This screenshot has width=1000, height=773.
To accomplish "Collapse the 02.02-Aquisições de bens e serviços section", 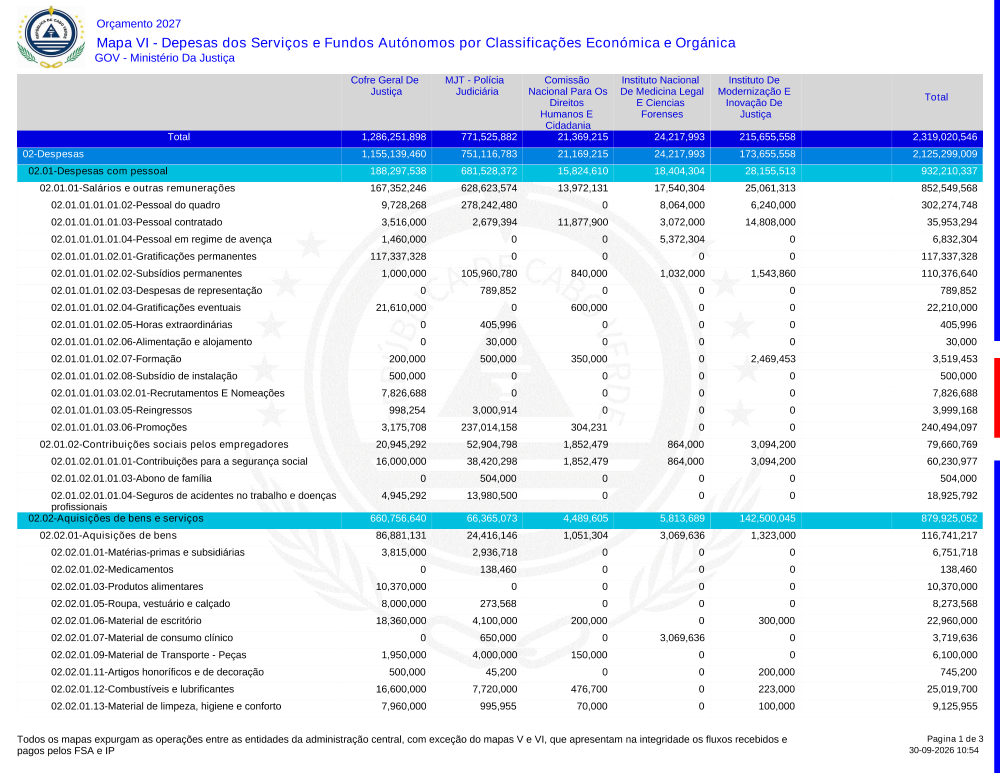I will click(499, 519).
